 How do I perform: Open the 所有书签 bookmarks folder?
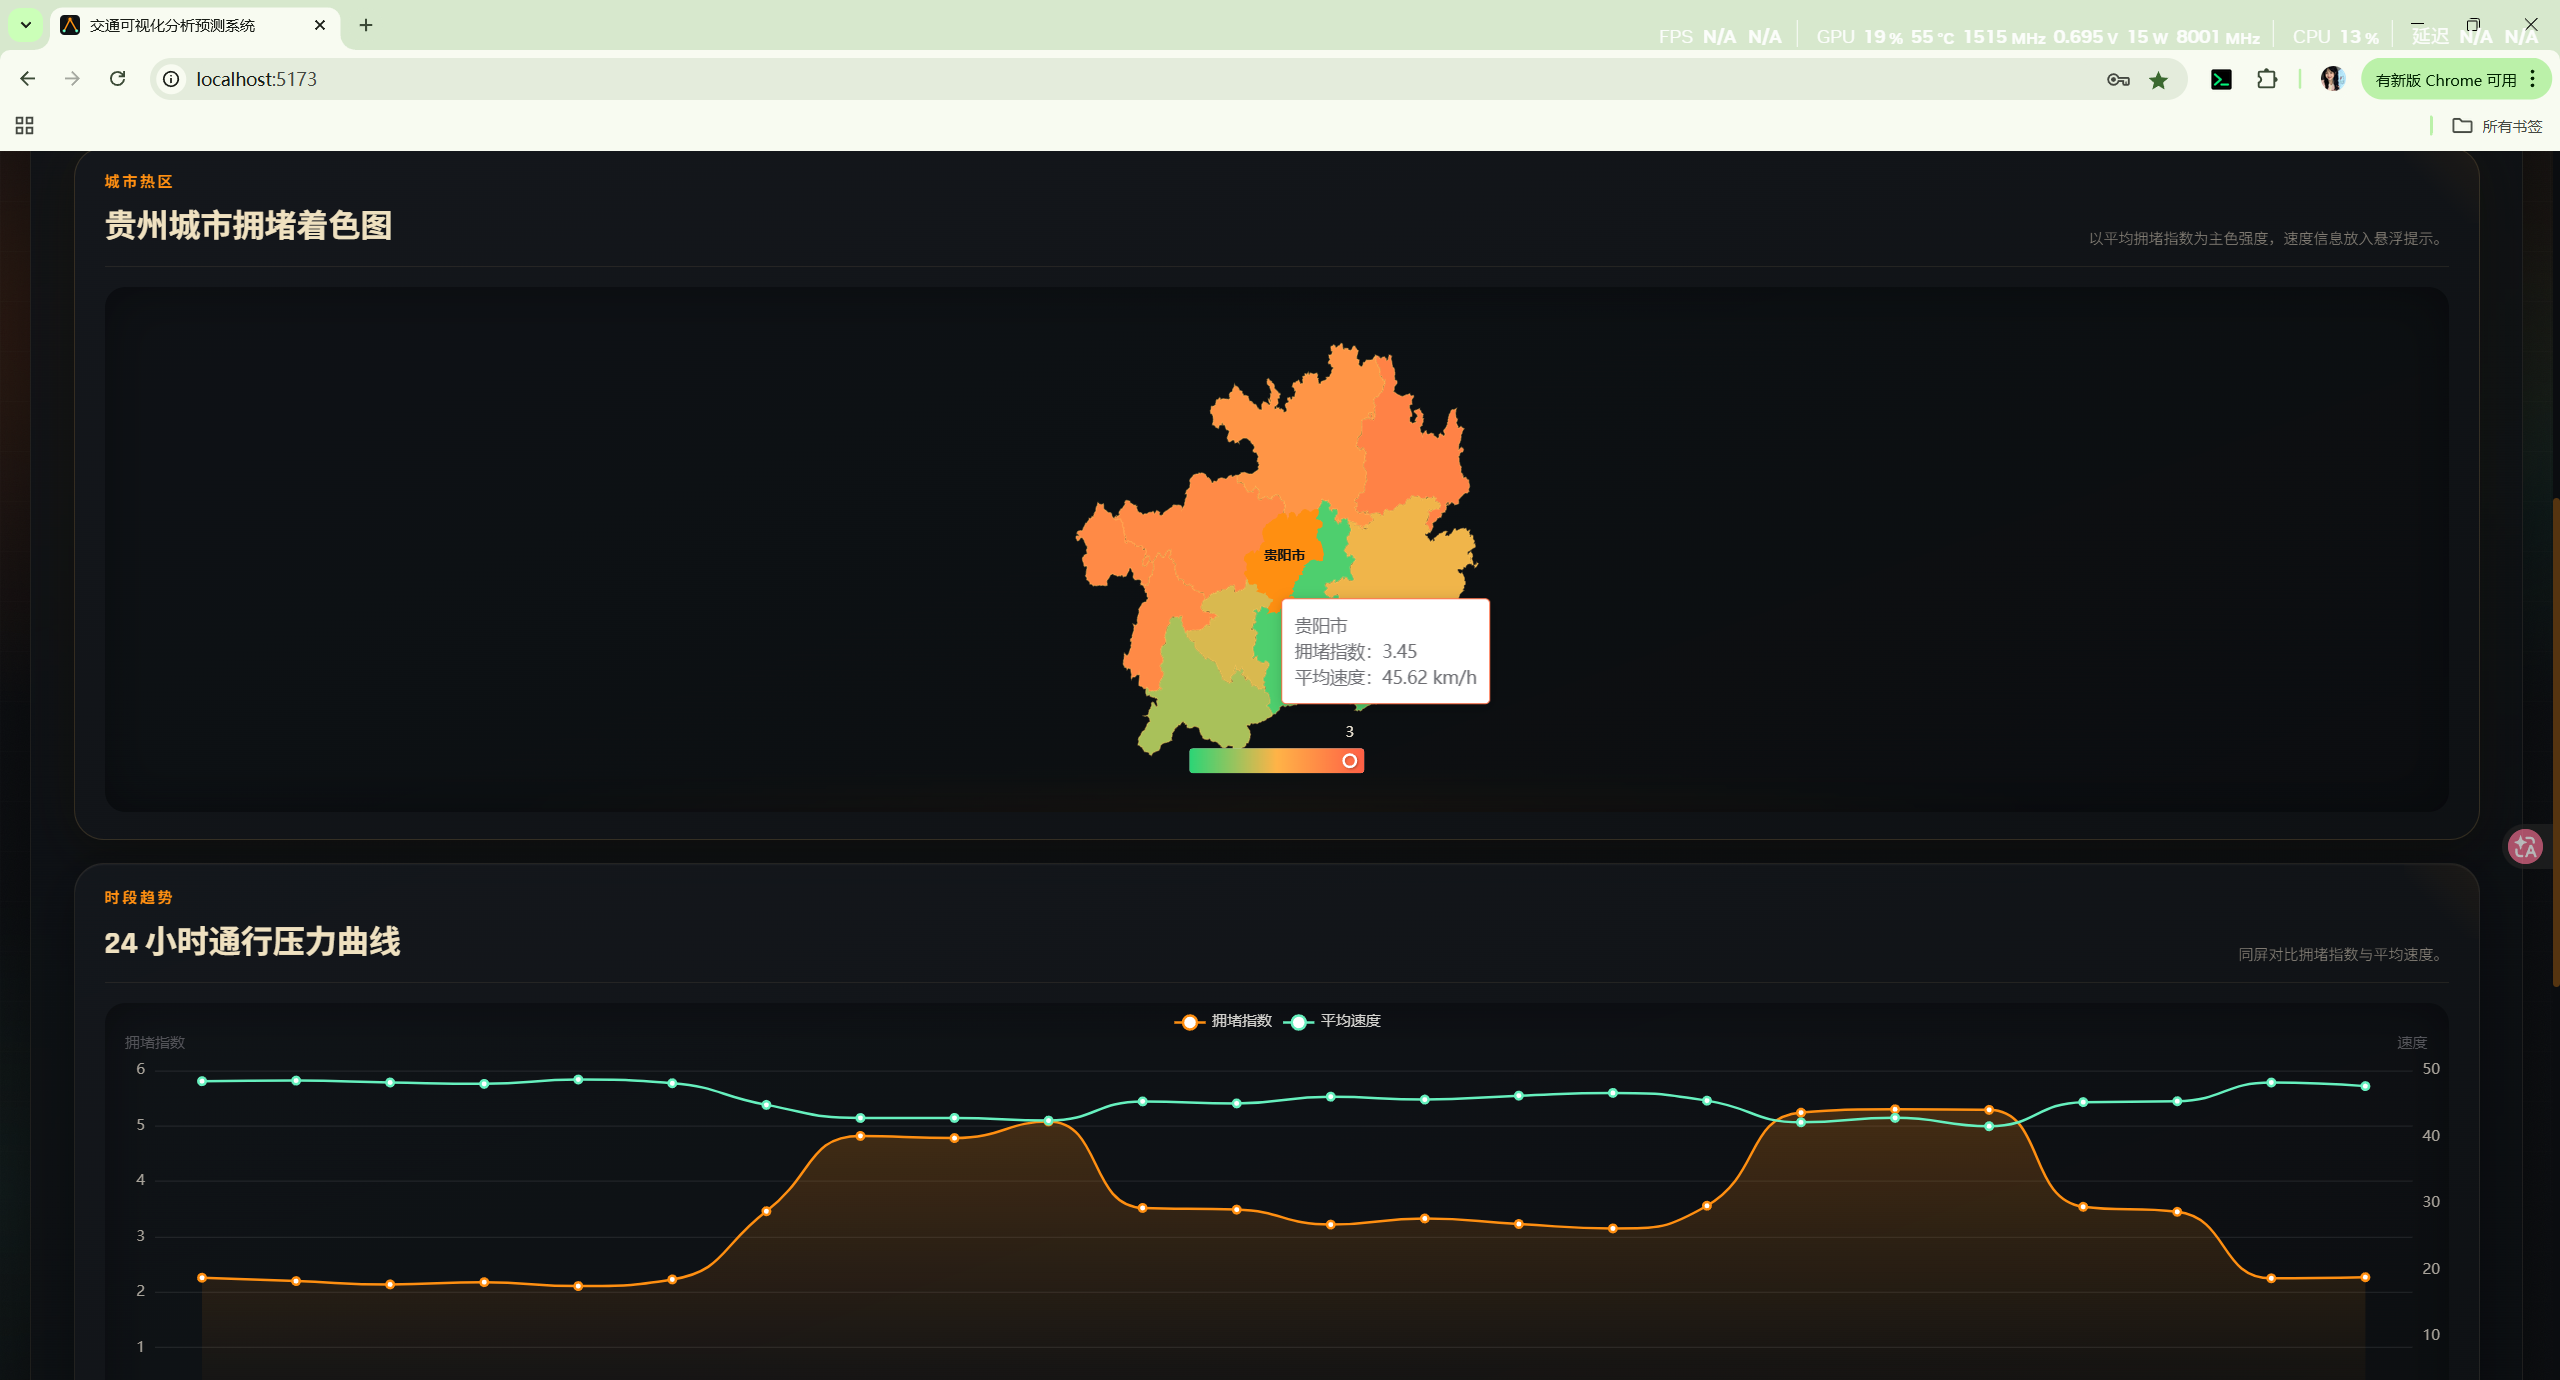(2497, 126)
